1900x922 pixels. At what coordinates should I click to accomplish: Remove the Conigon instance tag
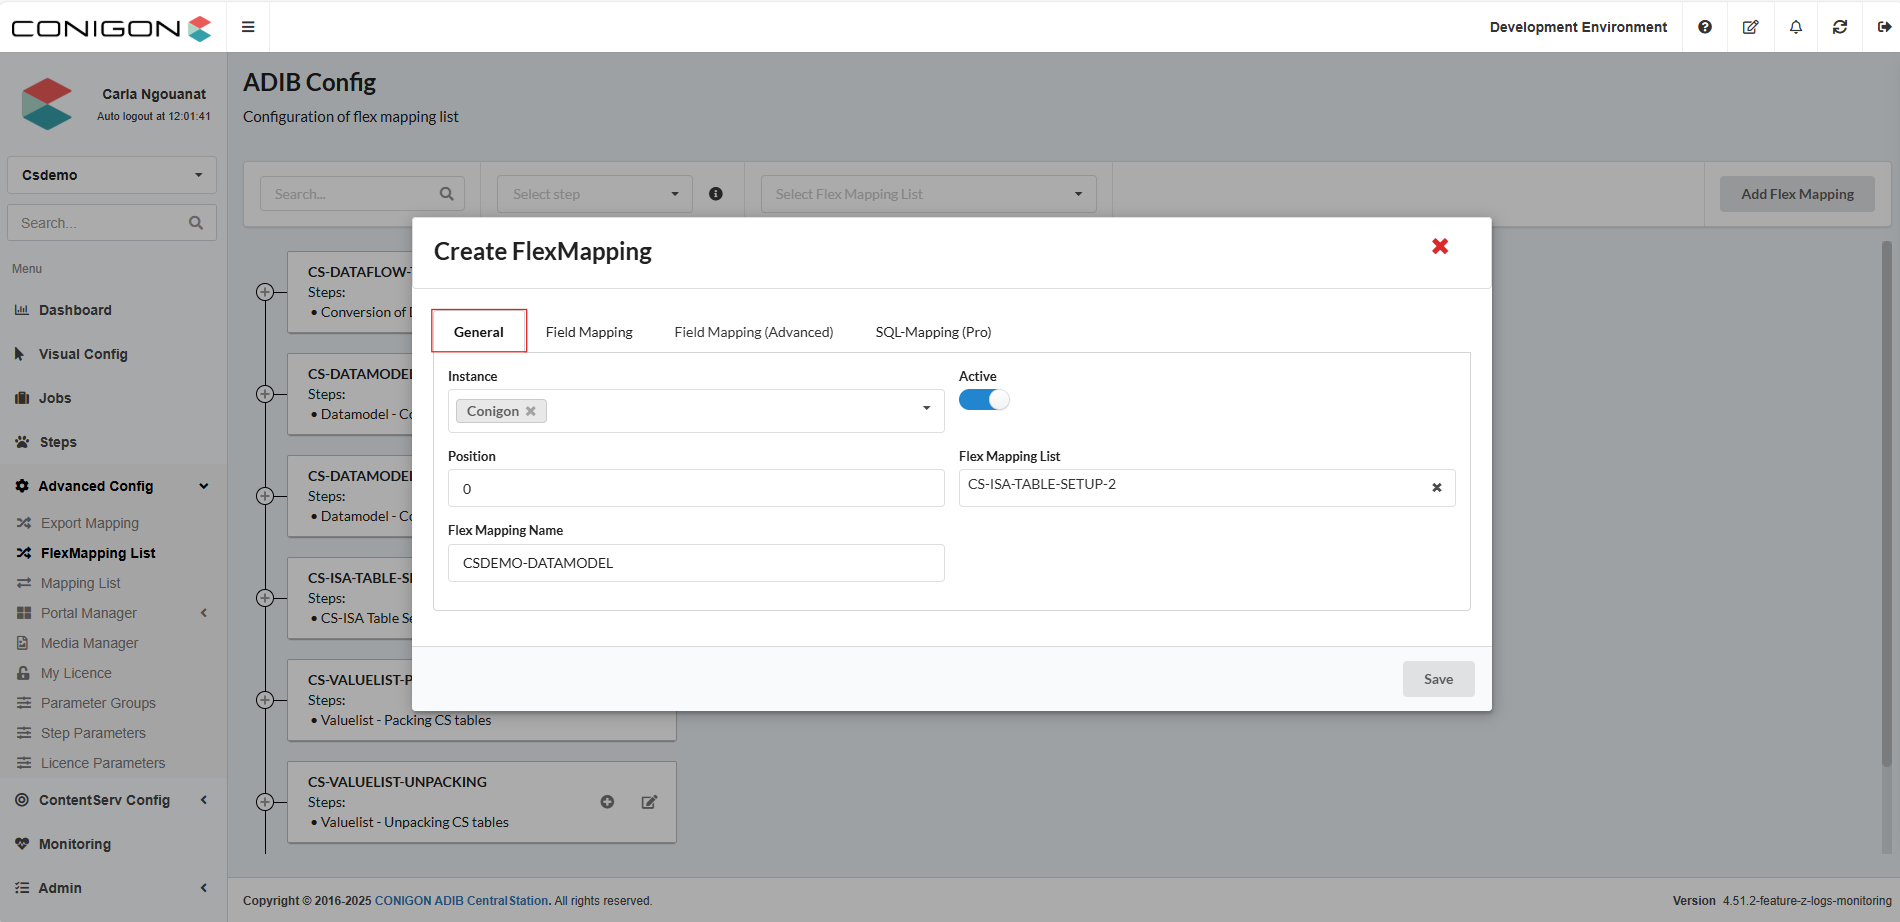tap(531, 411)
